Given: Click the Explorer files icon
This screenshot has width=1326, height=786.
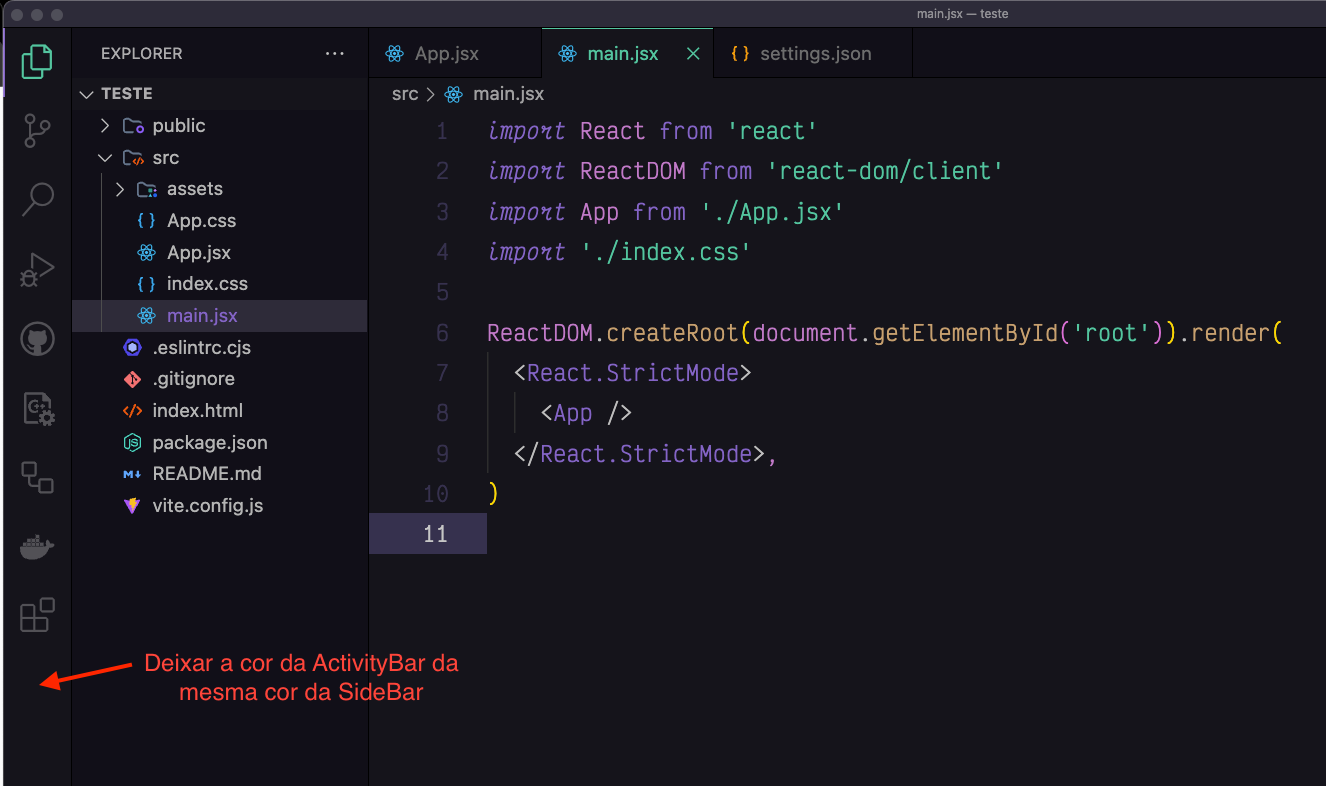Looking at the screenshot, I should (x=37, y=61).
